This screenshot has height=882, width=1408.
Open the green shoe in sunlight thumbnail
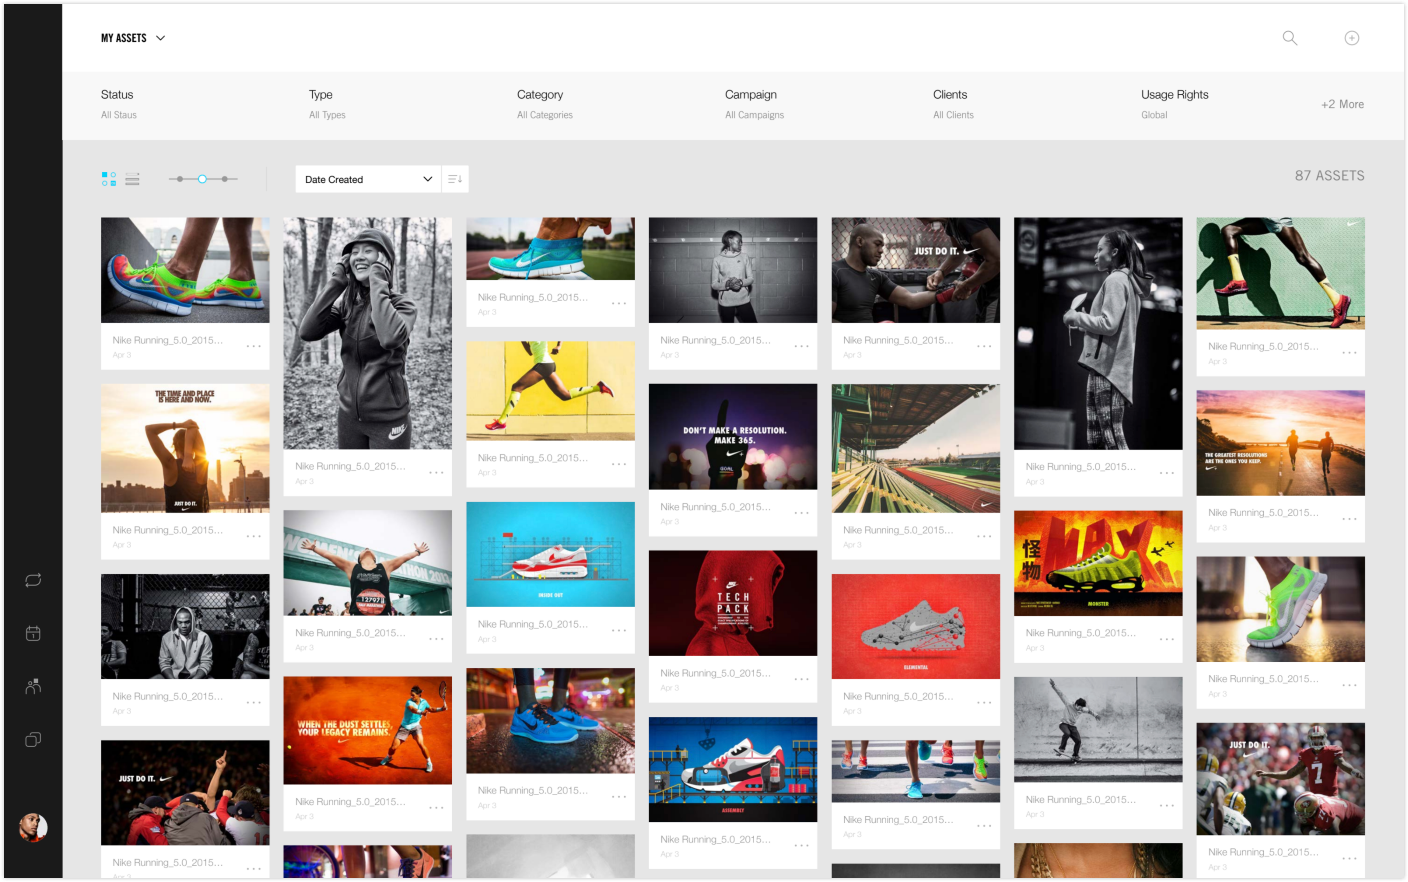[1280, 609]
